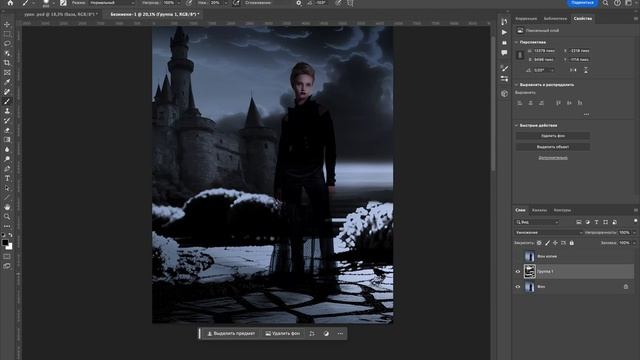640x360 pixels.
Task: Select the Gradient tool
Action: pos(7,140)
